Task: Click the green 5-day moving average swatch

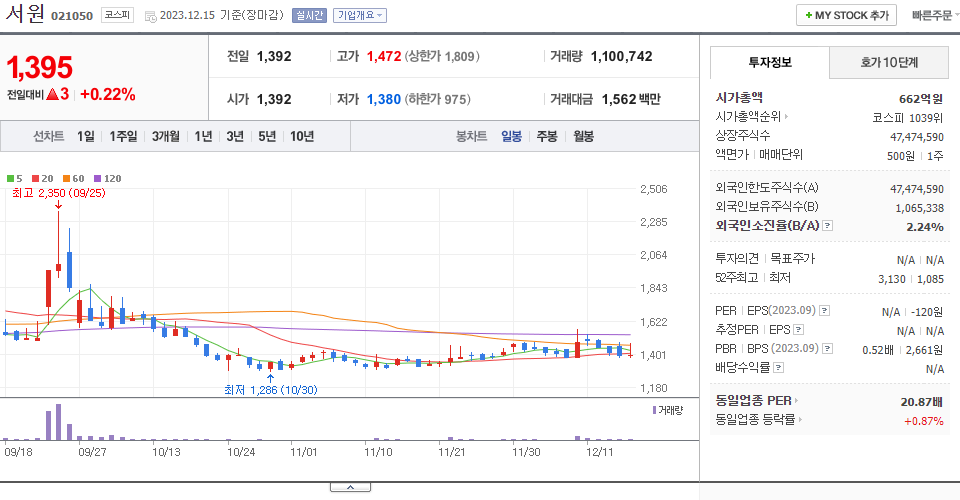Action: [10, 179]
